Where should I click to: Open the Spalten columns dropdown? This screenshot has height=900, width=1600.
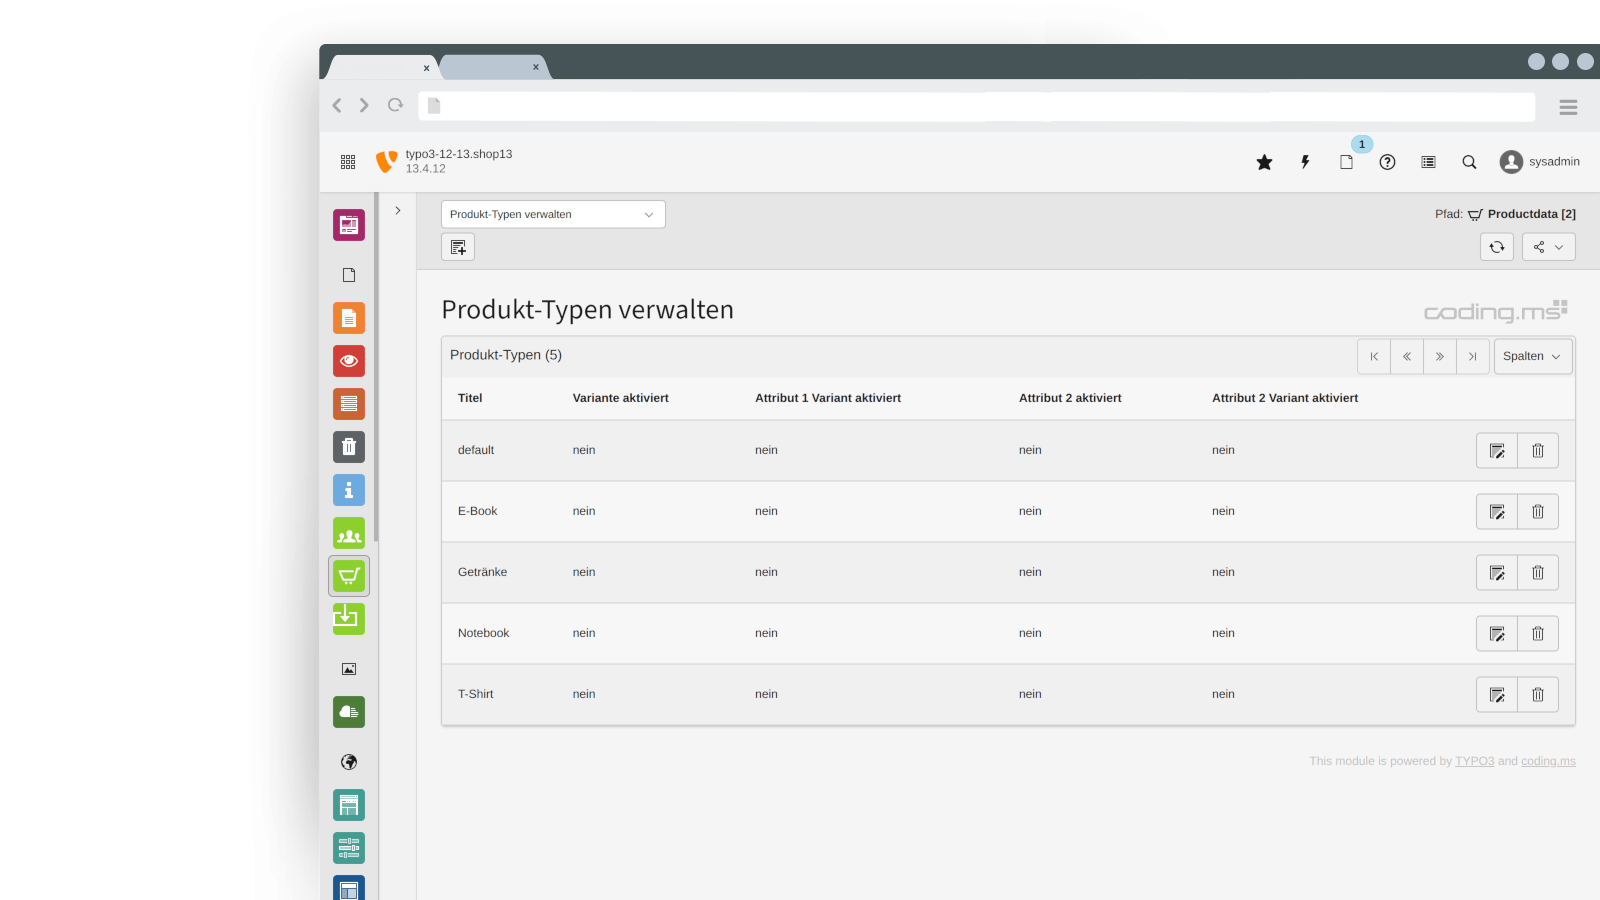(x=1533, y=356)
